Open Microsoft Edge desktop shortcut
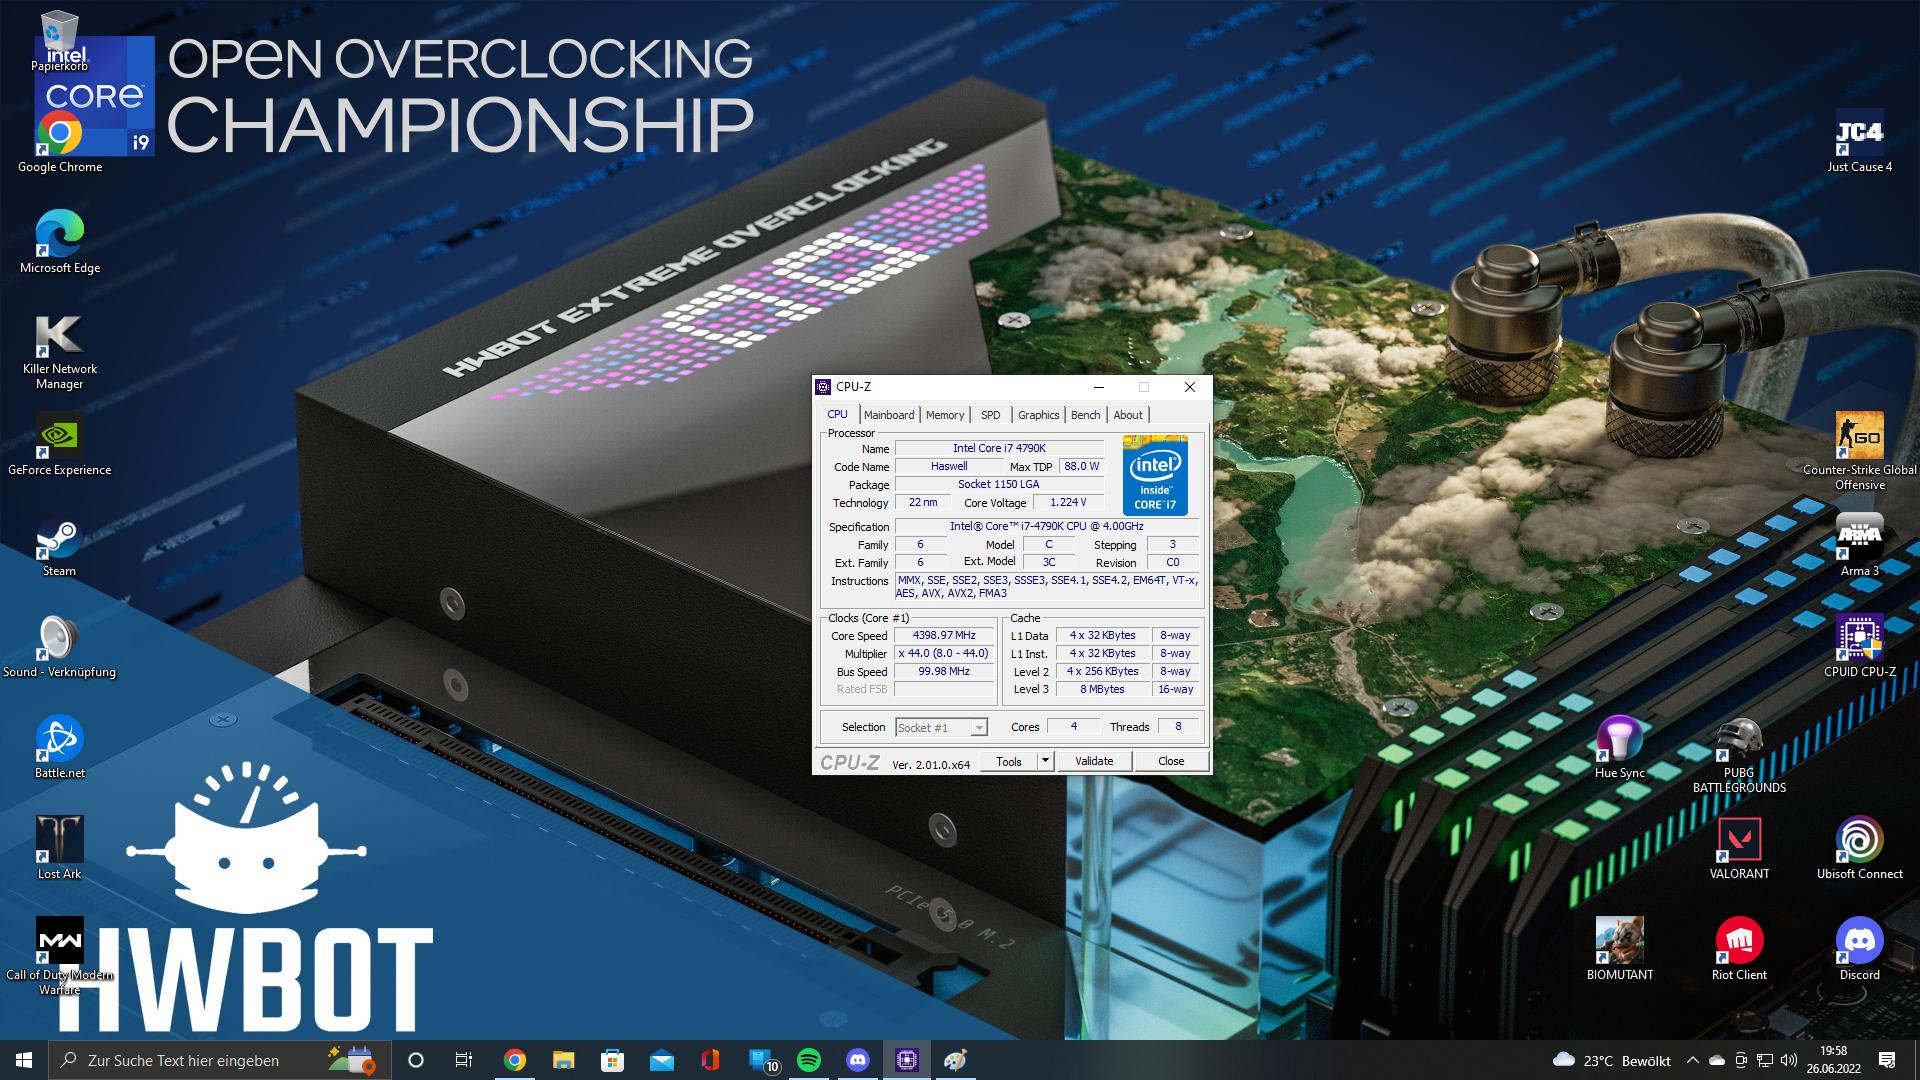 (x=60, y=242)
